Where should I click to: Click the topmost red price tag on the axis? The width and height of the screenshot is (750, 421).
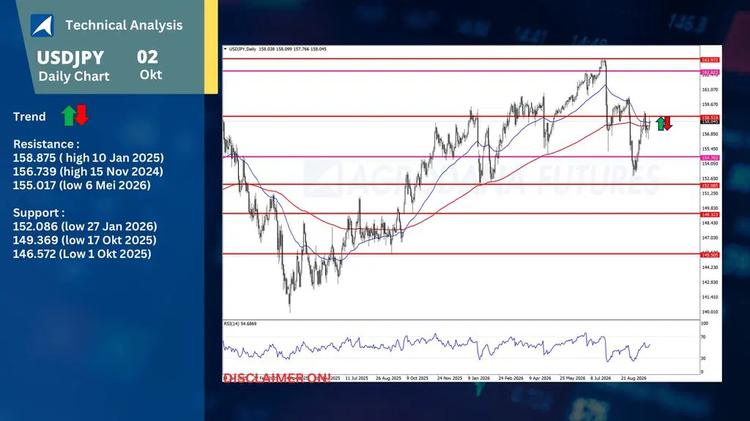710,60
